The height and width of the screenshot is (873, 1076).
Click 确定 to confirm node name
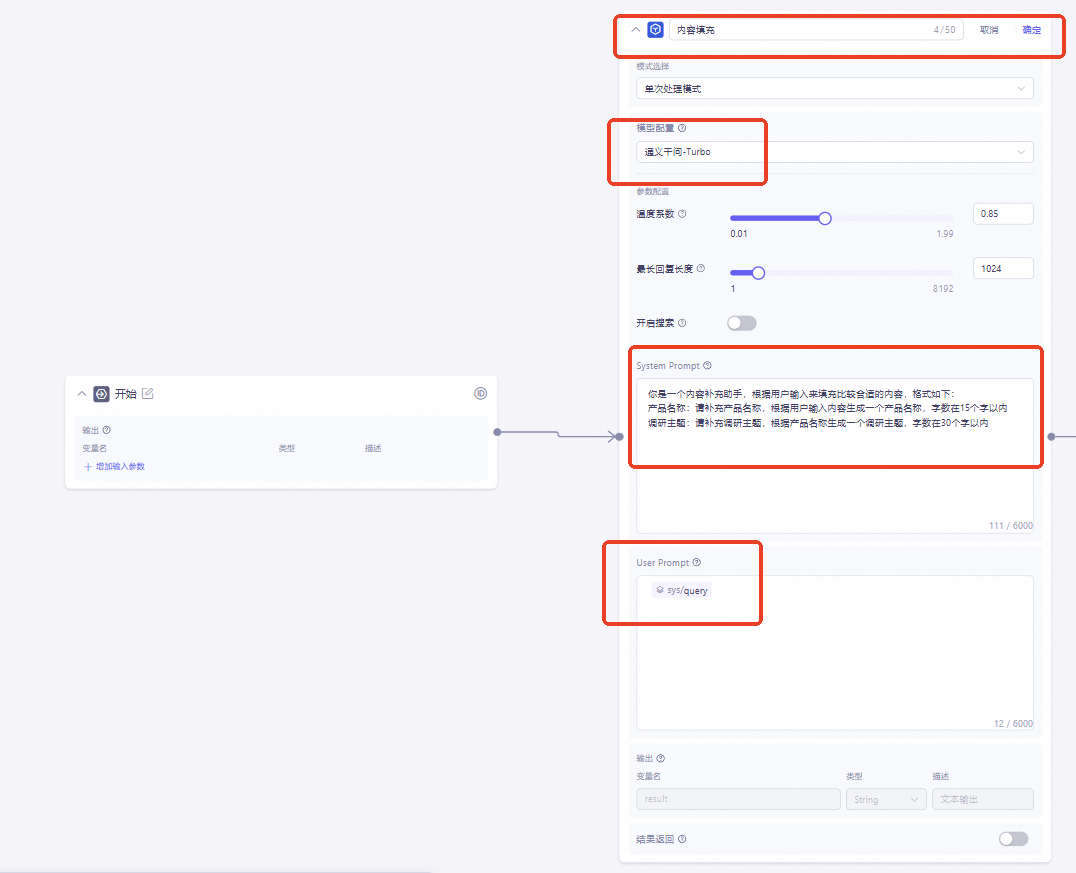tap(1031, 30)
